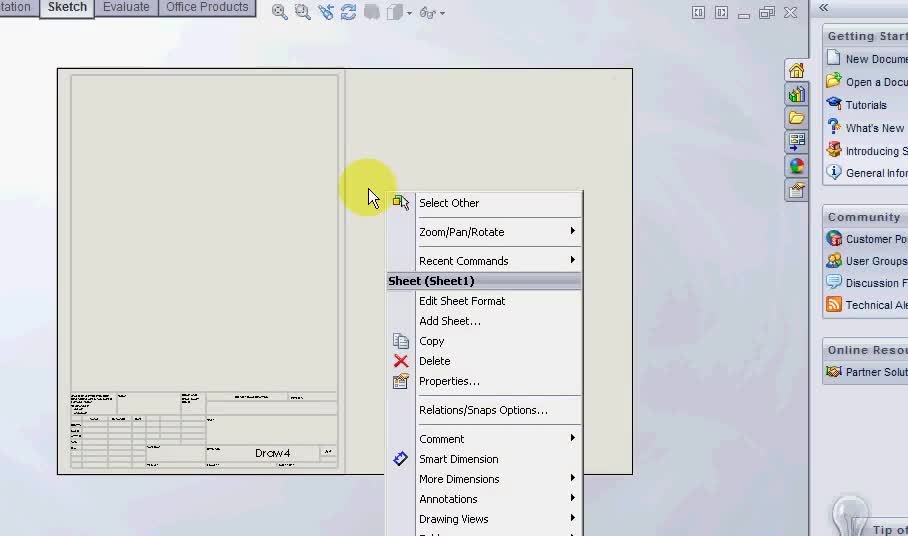Open SolidWorks Resources home tab
Screen dimensions: 908x536
(x=797, y=71)
